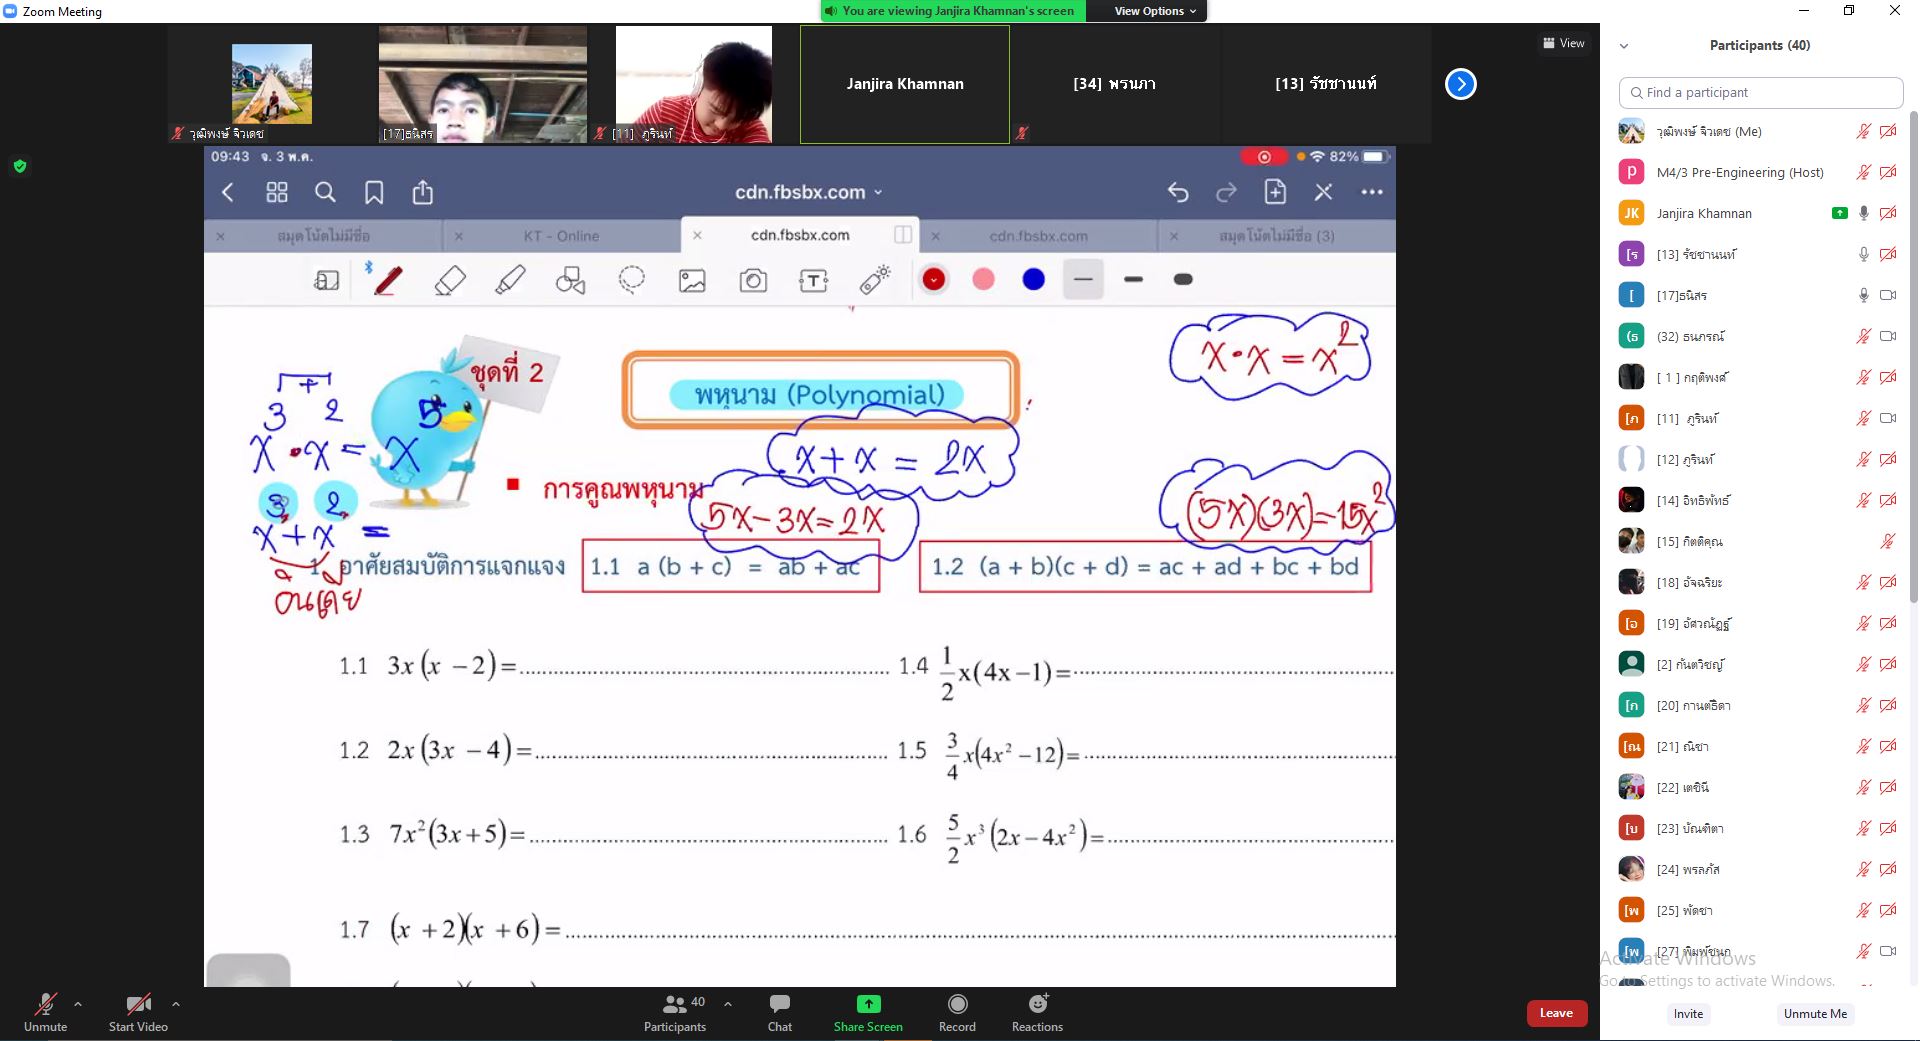Screen dimensions: 1920x1041
Task: Leave the meeting
Action: pos(1555,1013)
